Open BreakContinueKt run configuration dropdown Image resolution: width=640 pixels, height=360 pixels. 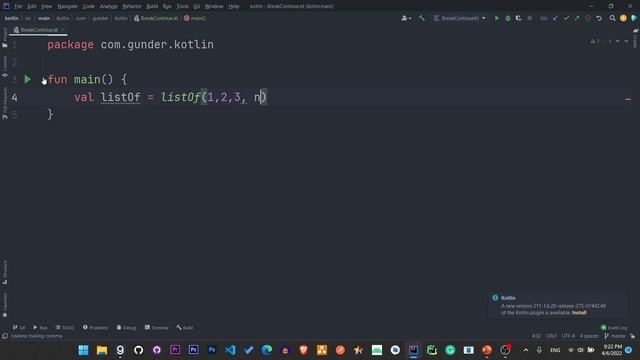(x=460, y=18)
